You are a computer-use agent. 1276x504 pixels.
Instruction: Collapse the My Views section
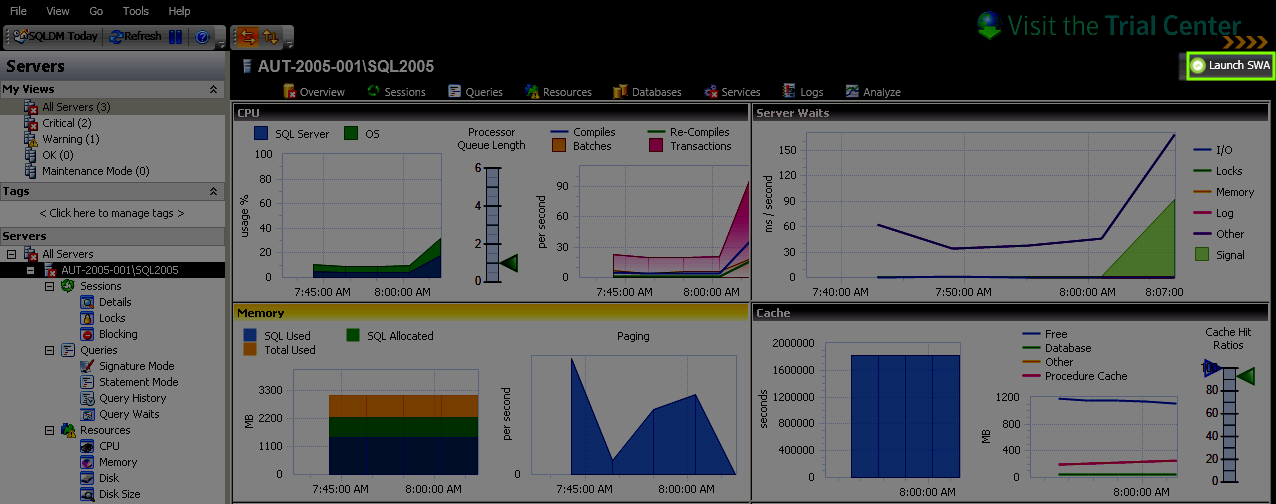[213, 89]
